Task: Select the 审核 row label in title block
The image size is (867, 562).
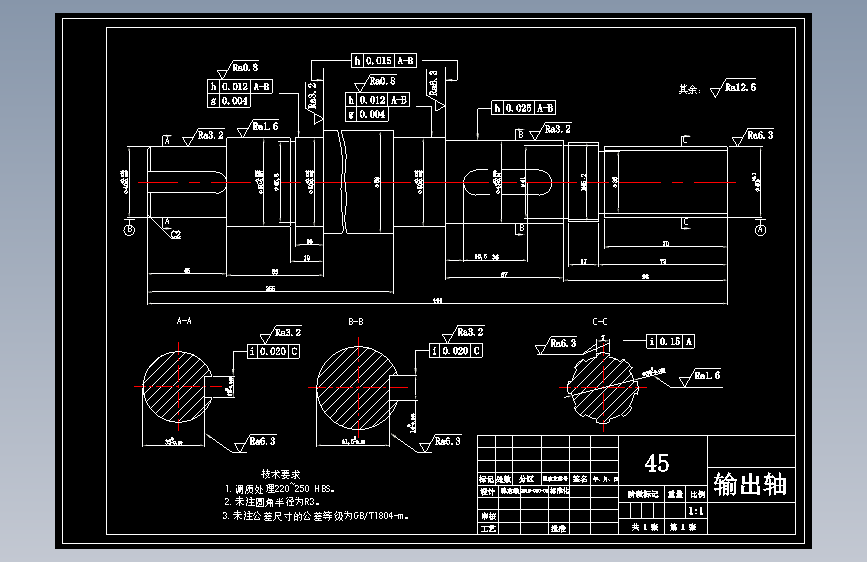Action: (488, 516)
